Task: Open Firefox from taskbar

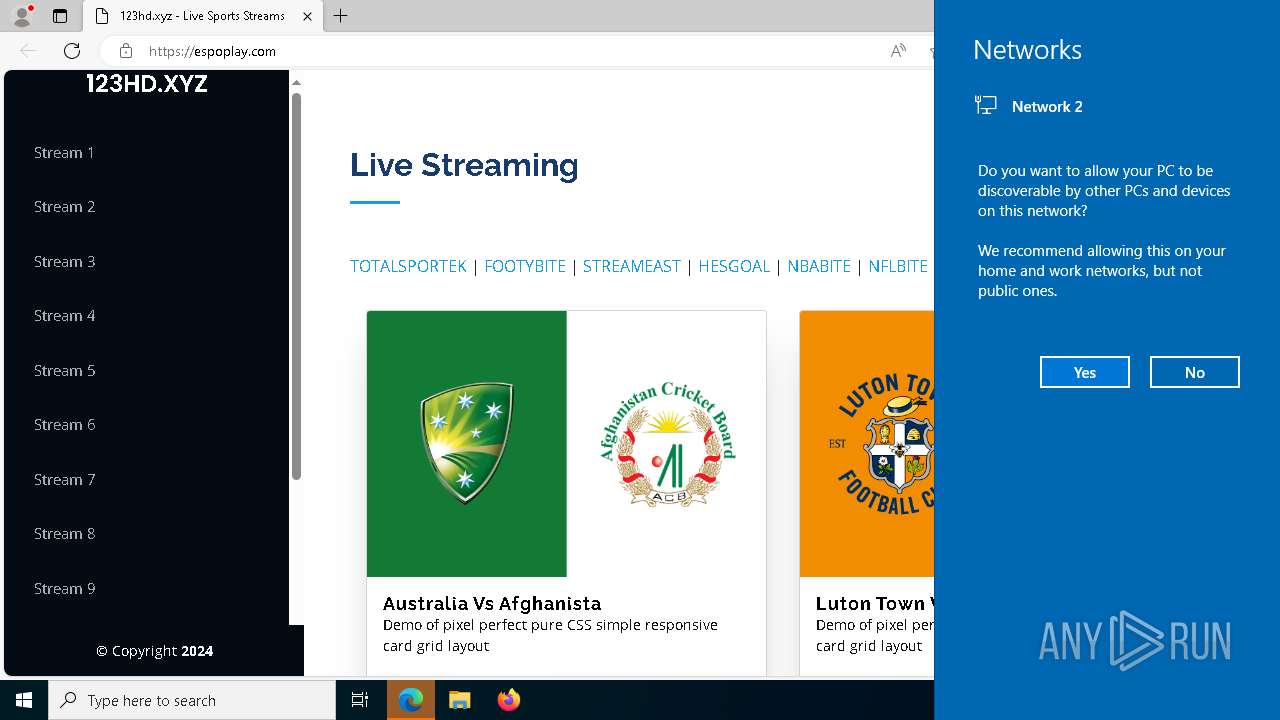Action: coord(508,700)
